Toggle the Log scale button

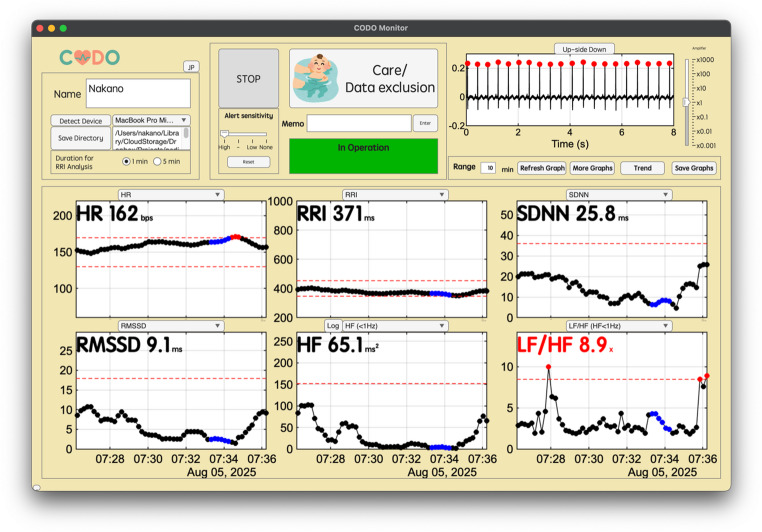(x=333, y=326)
